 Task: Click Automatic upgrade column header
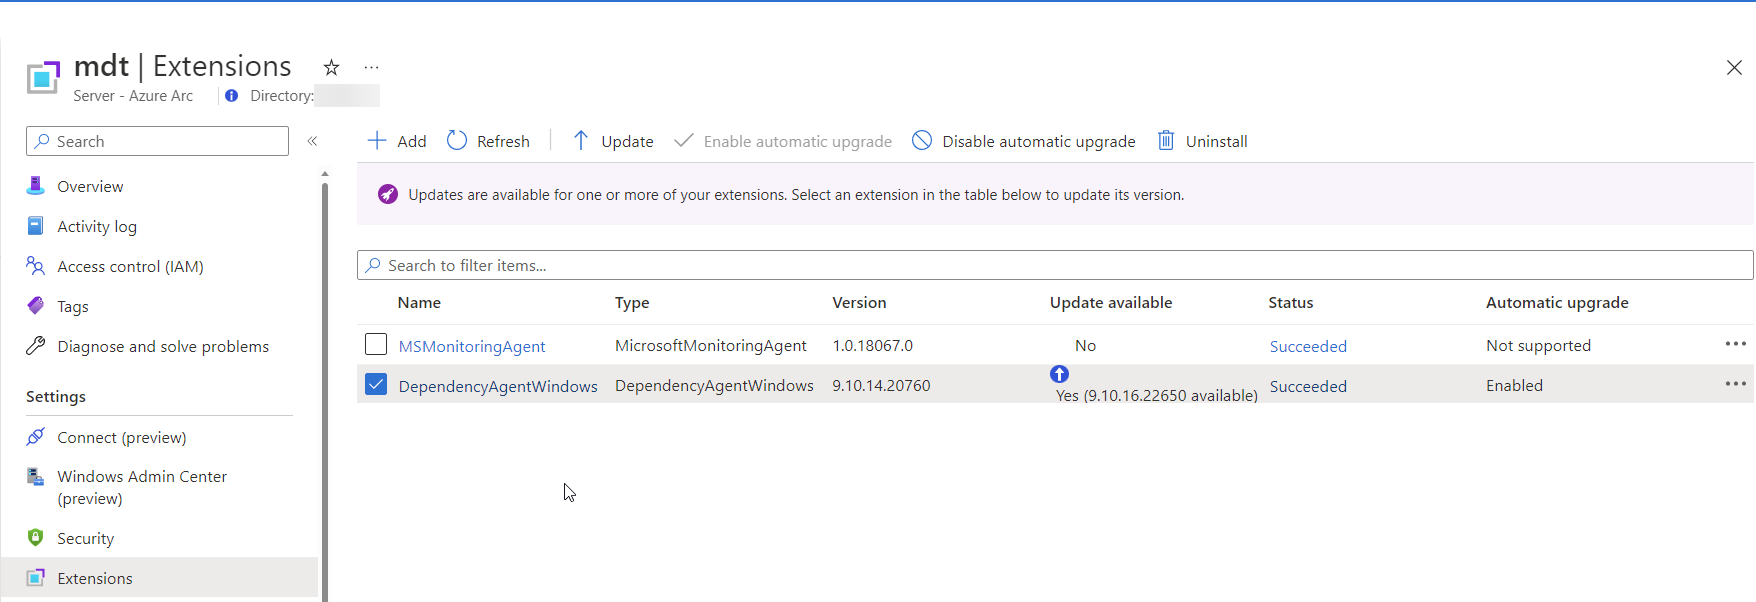point(1557,302)
